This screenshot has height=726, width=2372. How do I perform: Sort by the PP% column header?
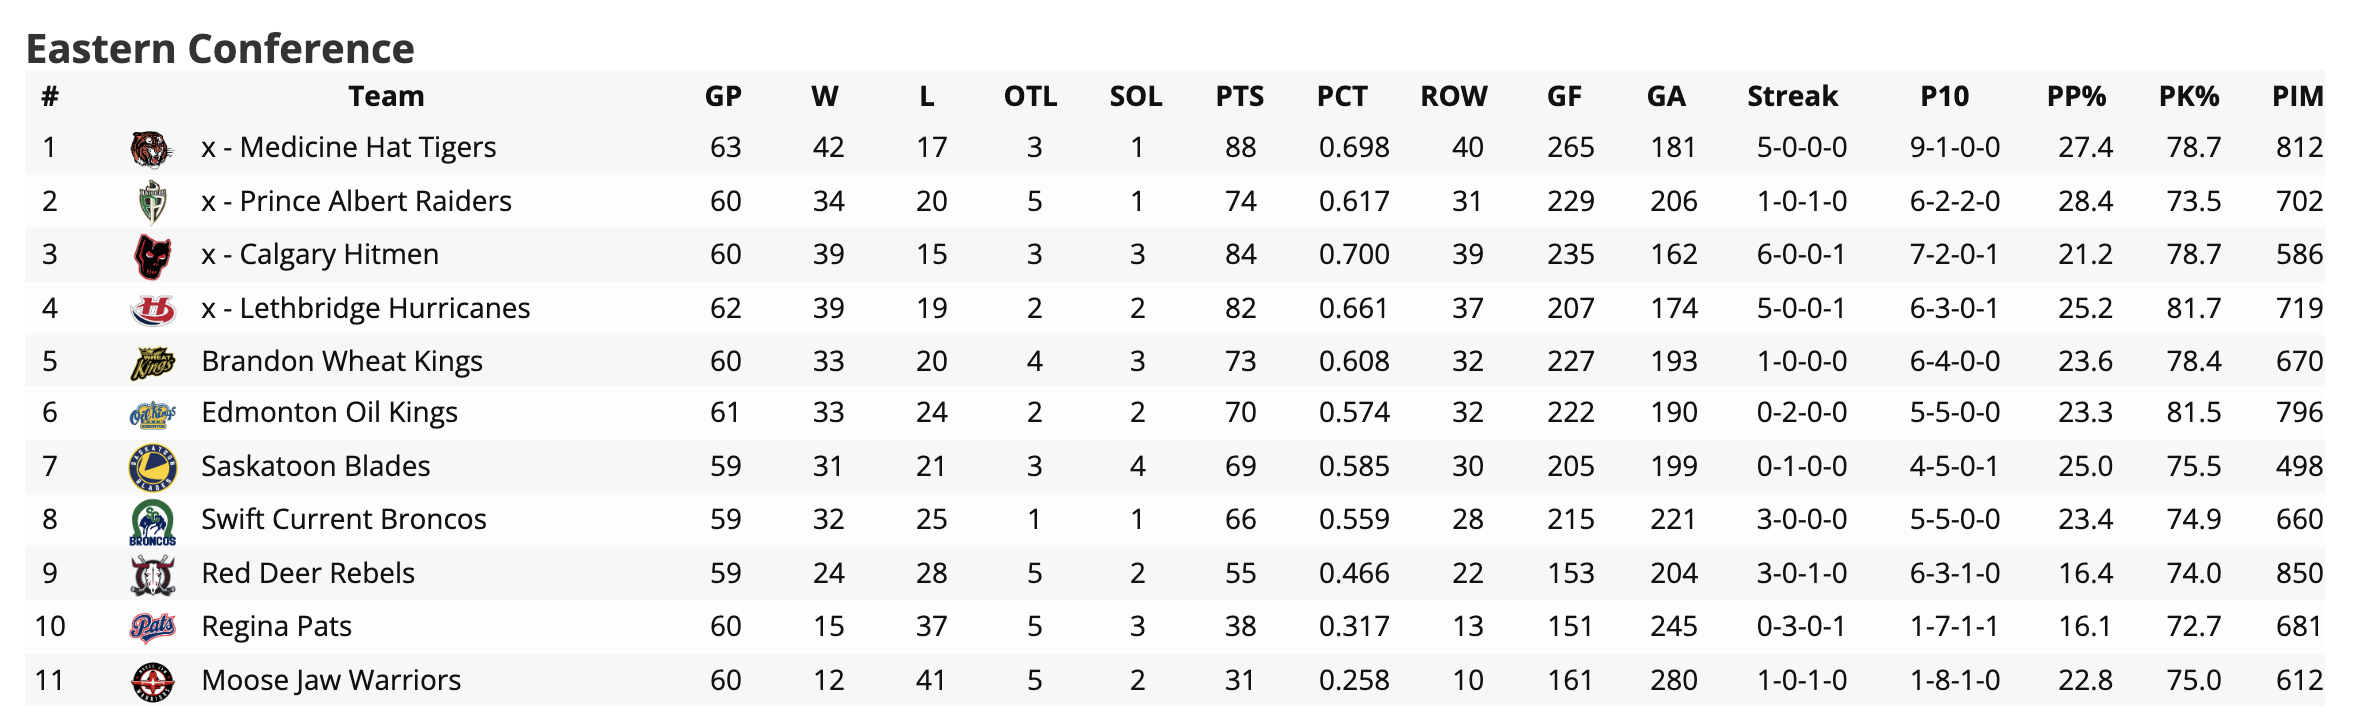[2076, 97]
